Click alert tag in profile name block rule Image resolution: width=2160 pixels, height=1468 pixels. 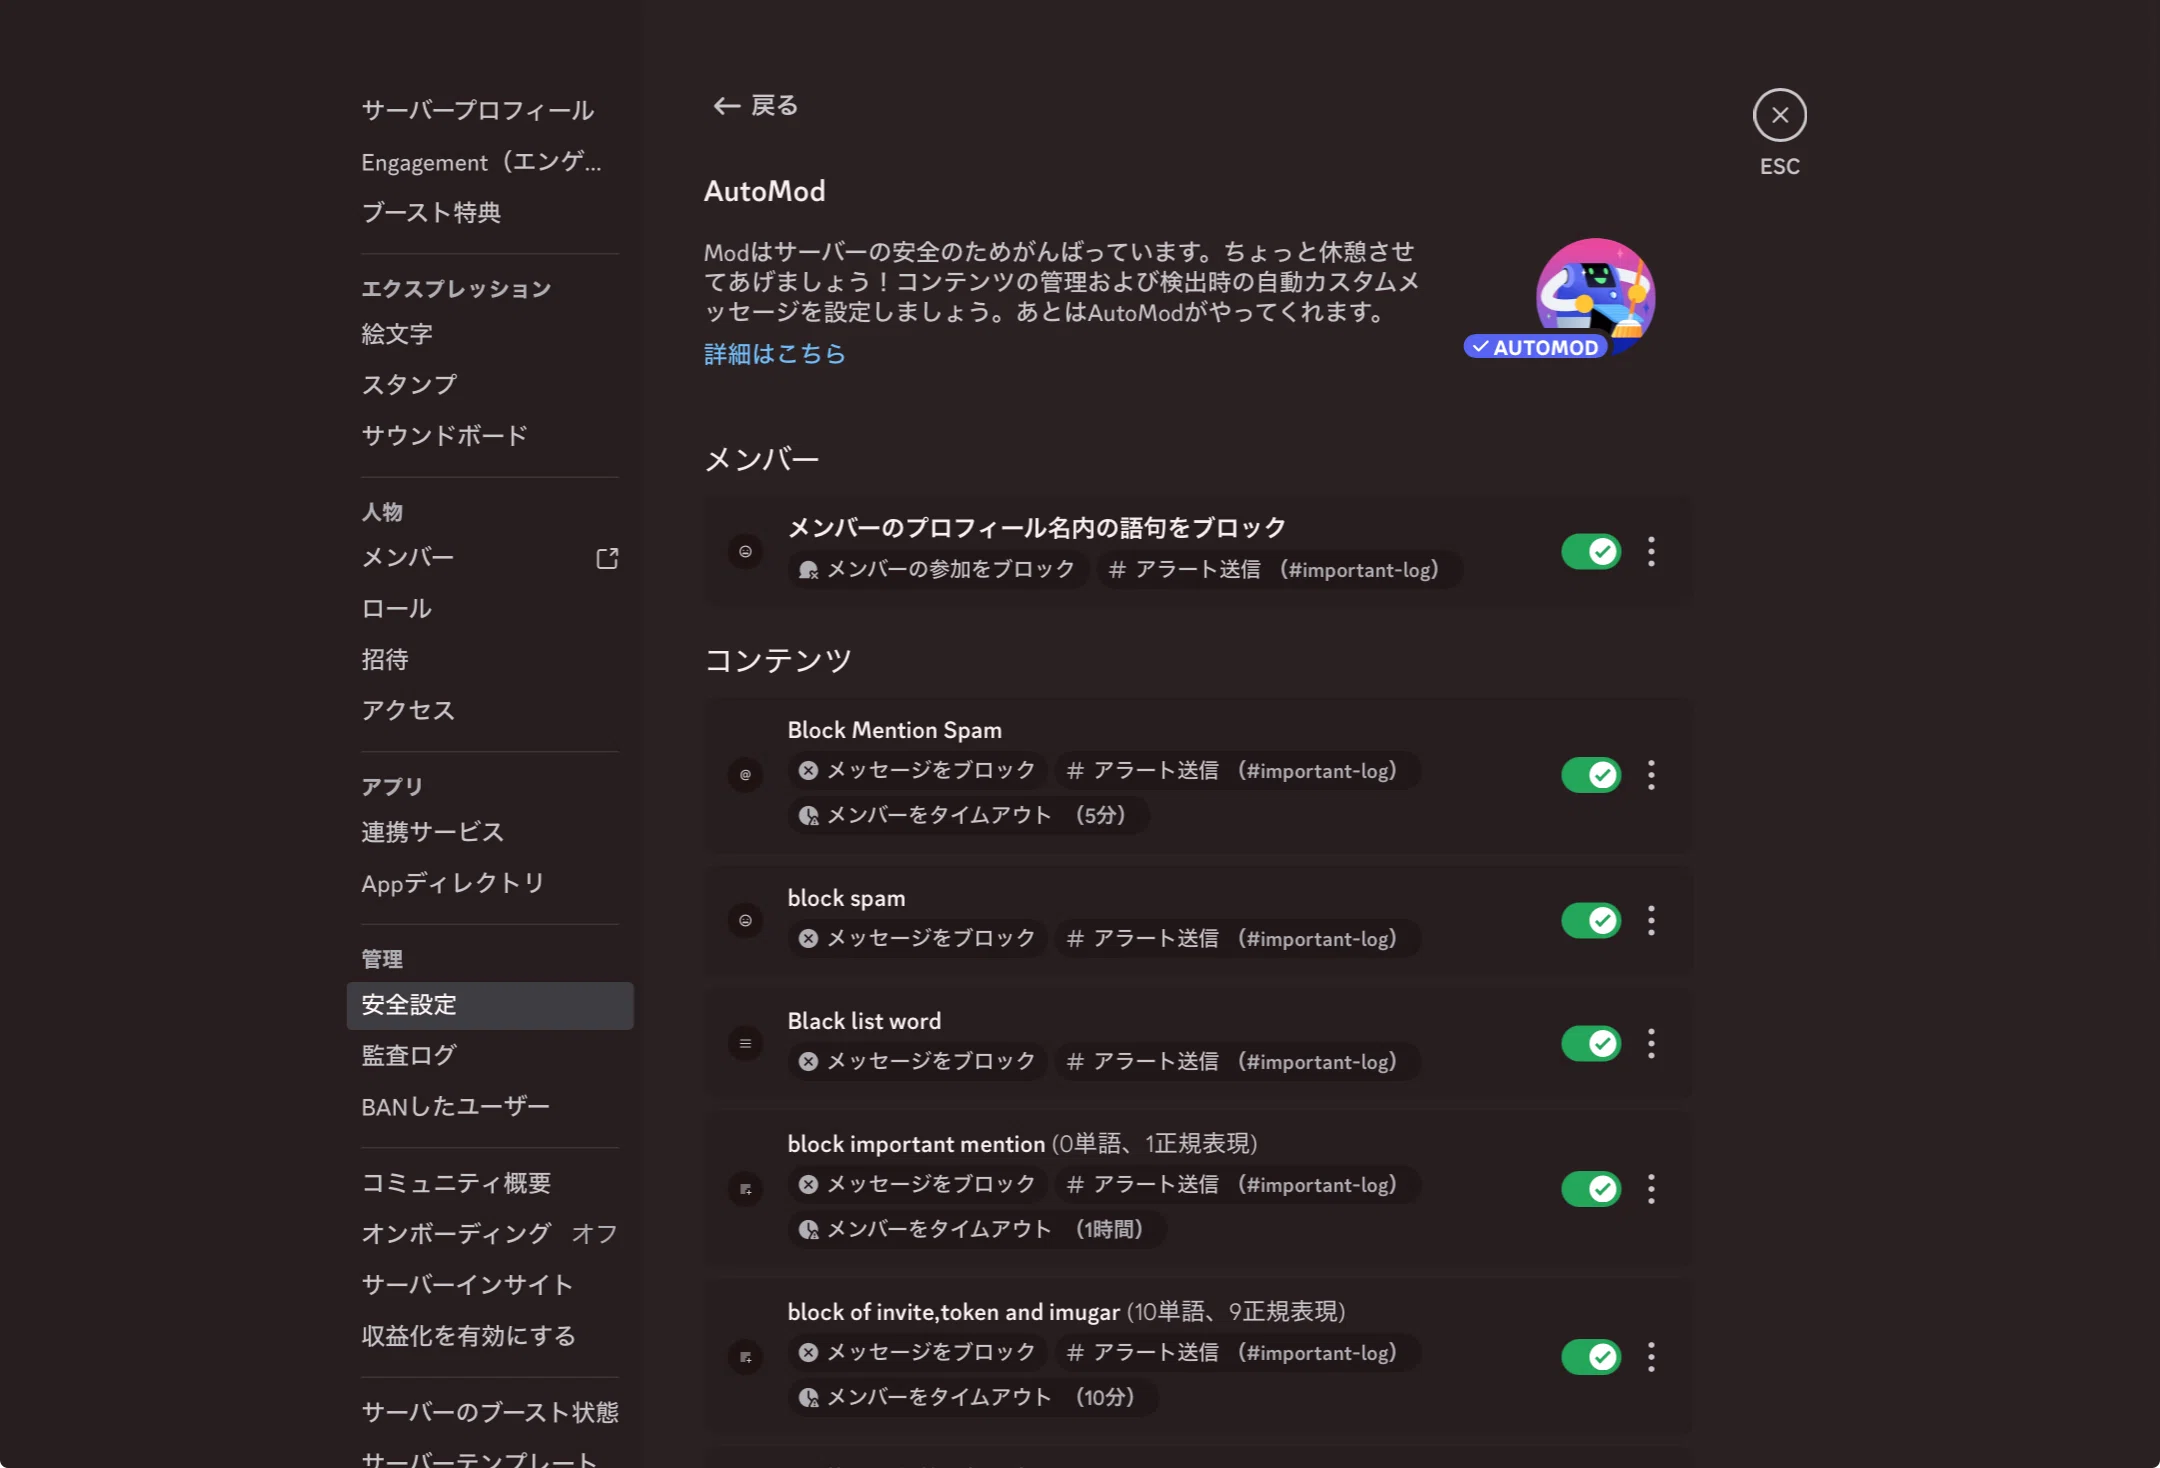pos(1280,570)
